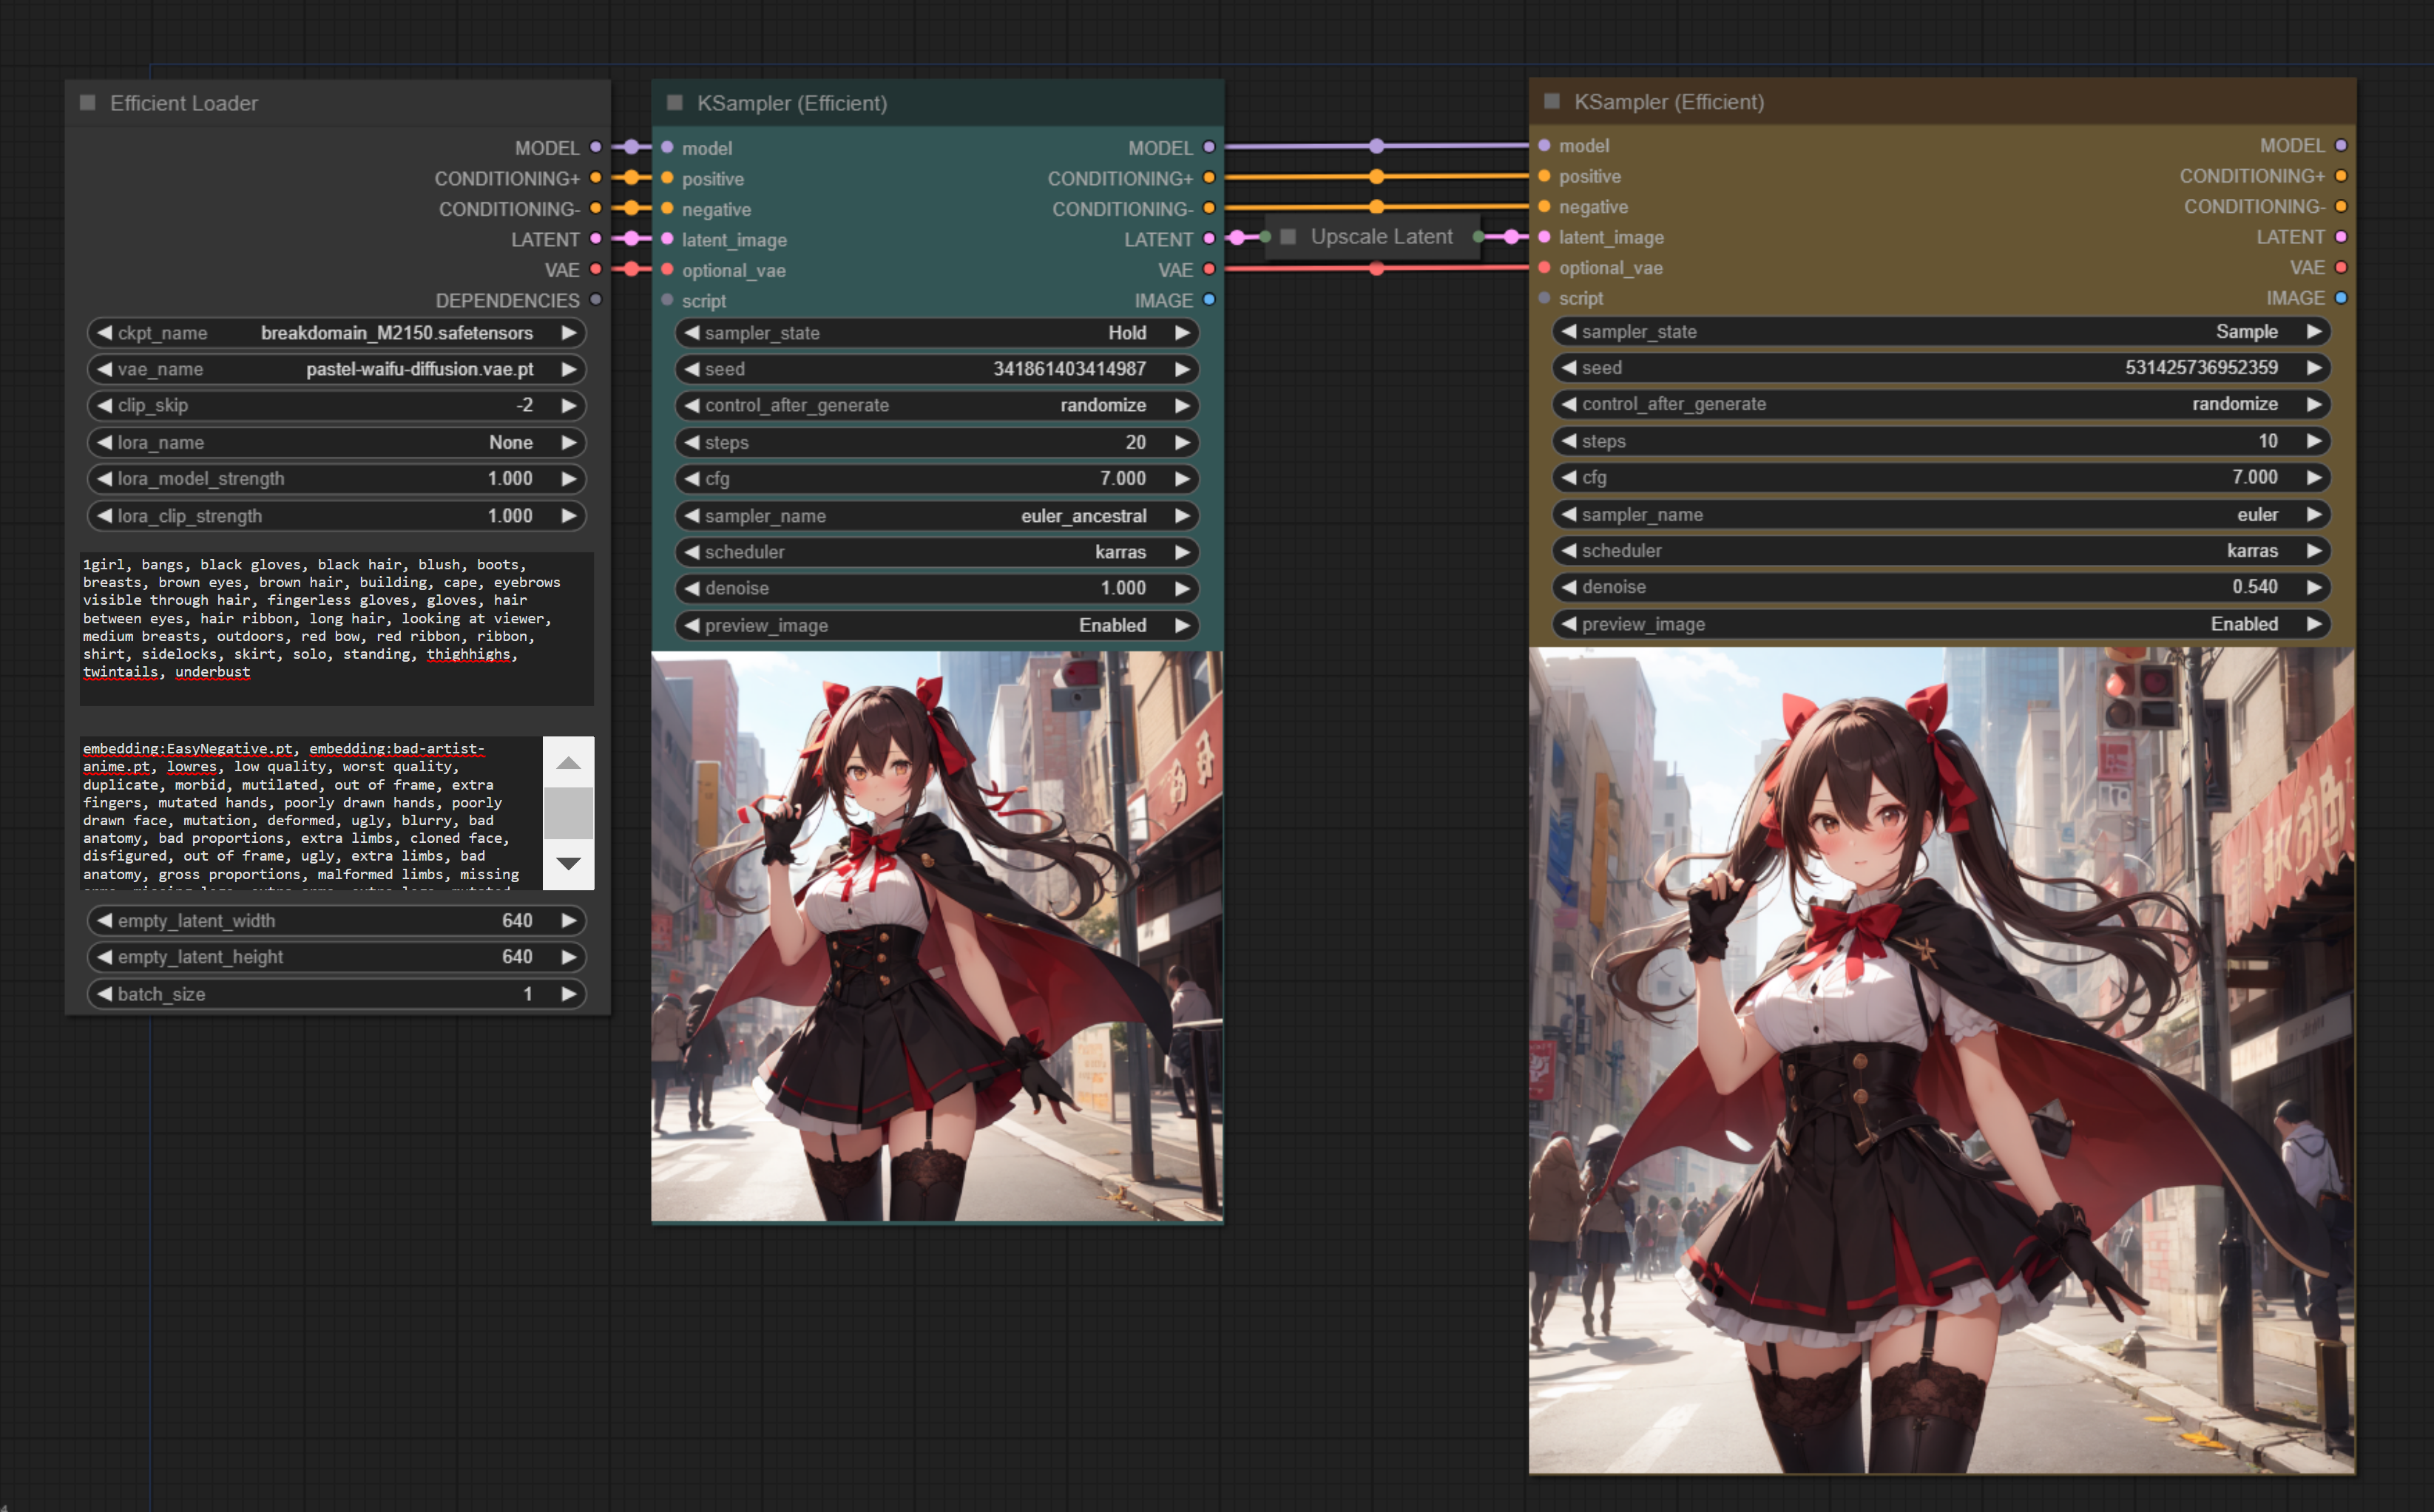Click the left arrow on steps in first KSampler
Viewport: 2434px width, 1512px height.
coord(692,442)
